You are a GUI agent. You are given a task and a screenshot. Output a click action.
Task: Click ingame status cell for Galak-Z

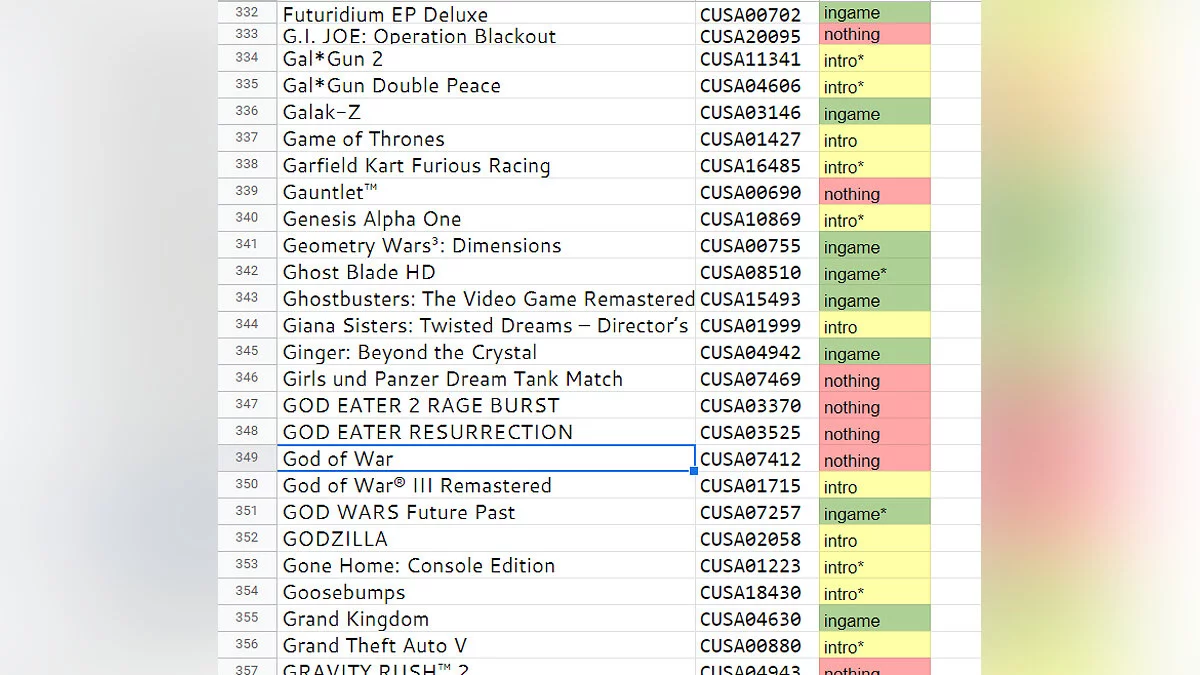pyautogui.click(x=875, y=112)
